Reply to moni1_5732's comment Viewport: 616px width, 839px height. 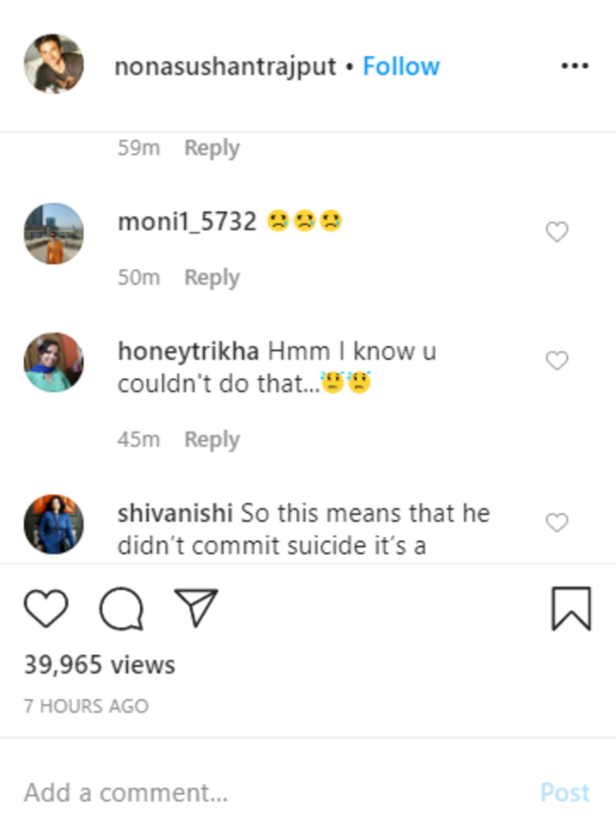[x=211, y=277]
